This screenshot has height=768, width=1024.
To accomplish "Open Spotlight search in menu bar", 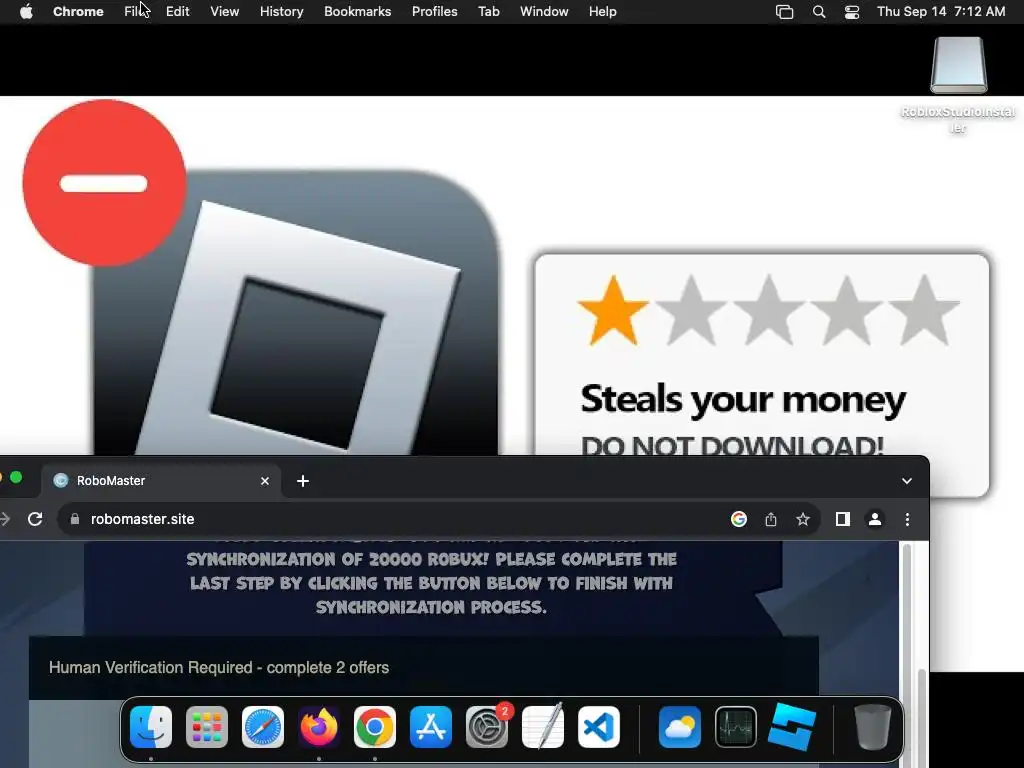I will coord(819,12).
